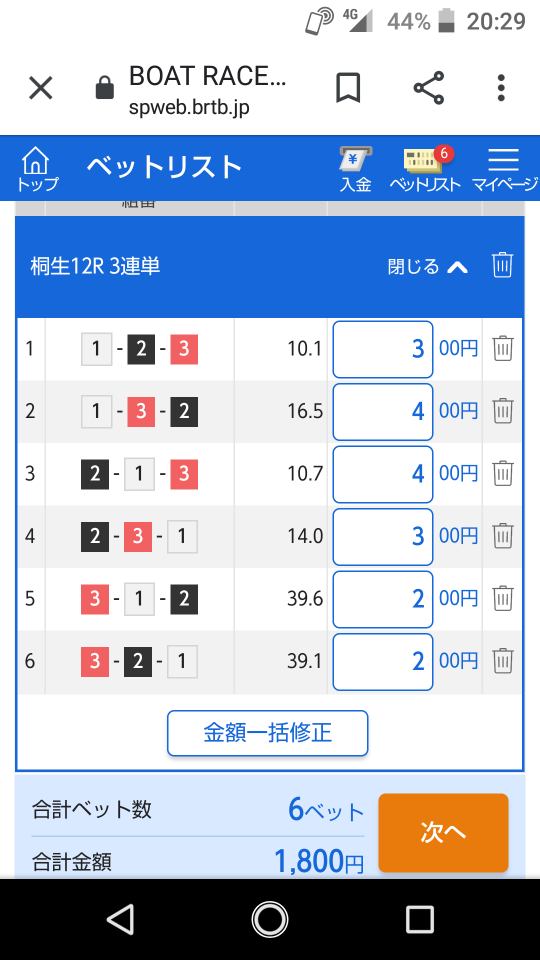The width and height of the screenshot is (540, 960).
Task: Share the page via share icon
Action: click(429, 88)
